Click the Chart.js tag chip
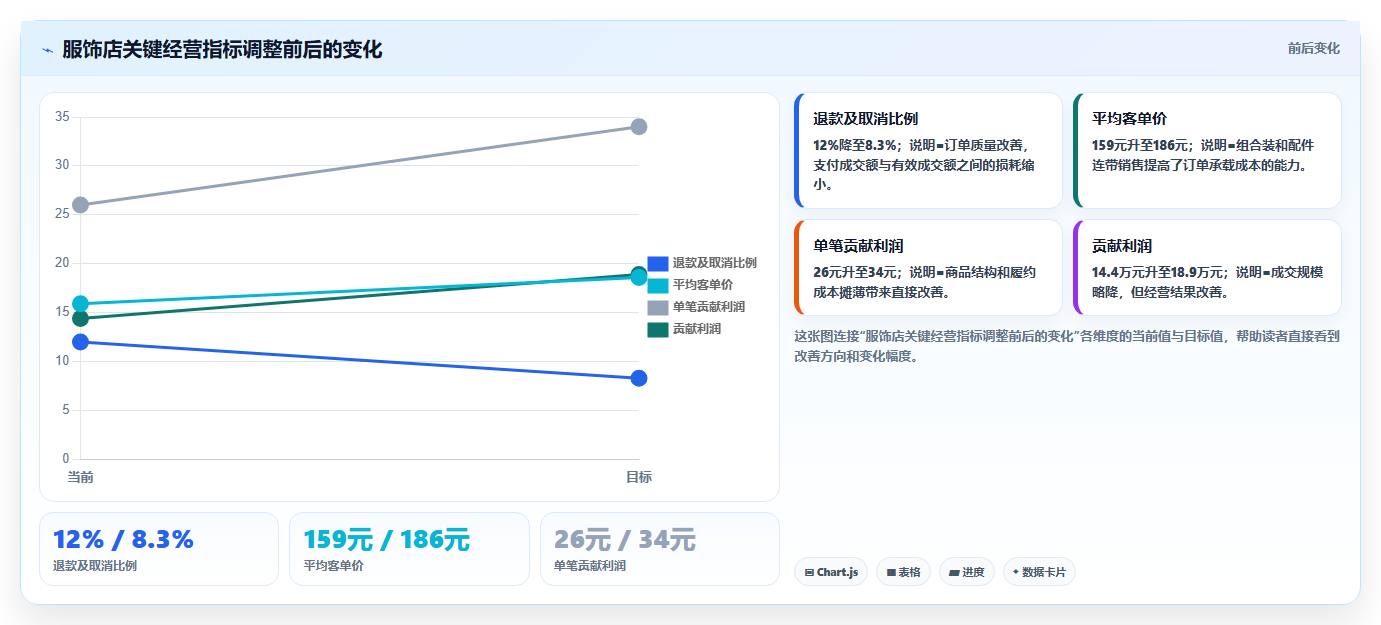This screenshot has height=625, width=1381. pos(831,572)
